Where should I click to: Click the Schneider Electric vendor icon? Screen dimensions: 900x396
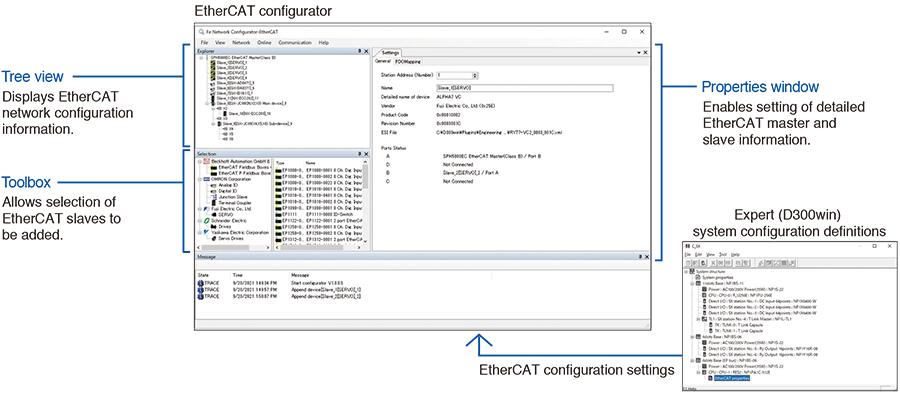point(206,220)
